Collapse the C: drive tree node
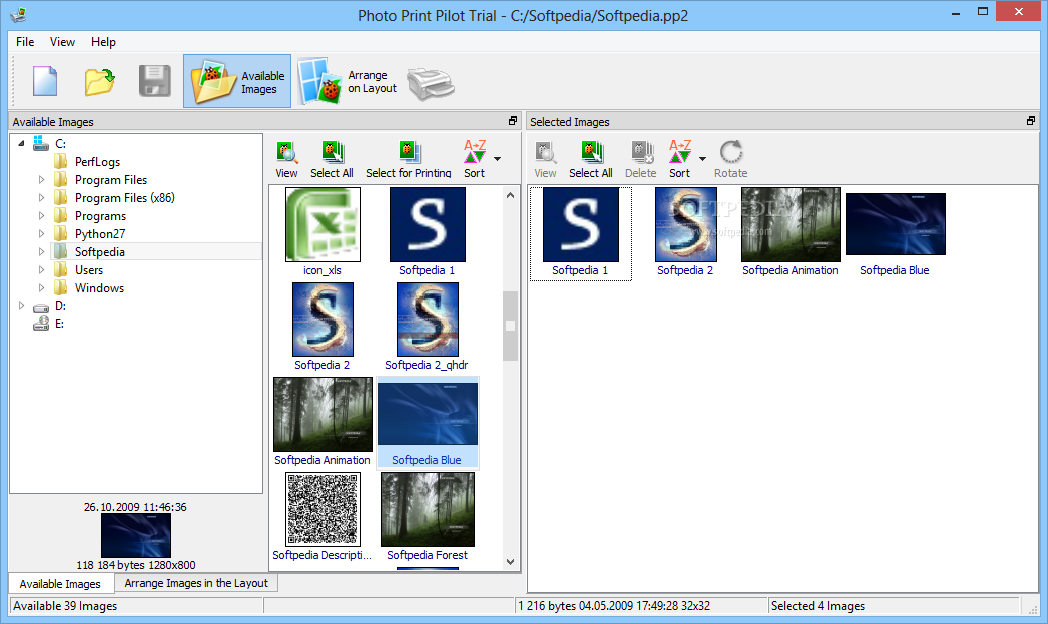The height and width of the screenshot is (624, 1048). pyautogui.click(x=21, y=144)
